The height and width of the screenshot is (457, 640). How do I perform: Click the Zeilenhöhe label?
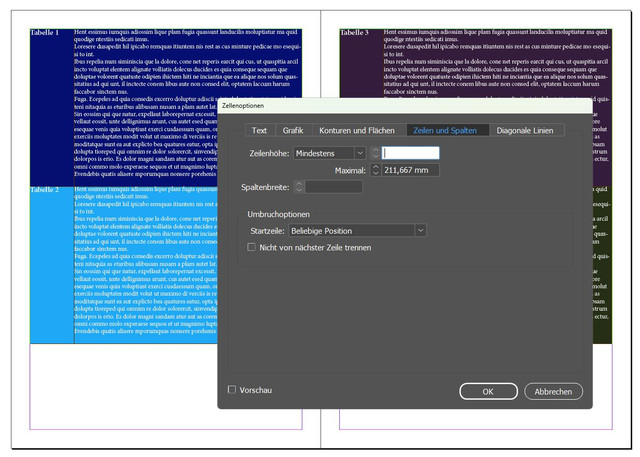pos(269,153)
